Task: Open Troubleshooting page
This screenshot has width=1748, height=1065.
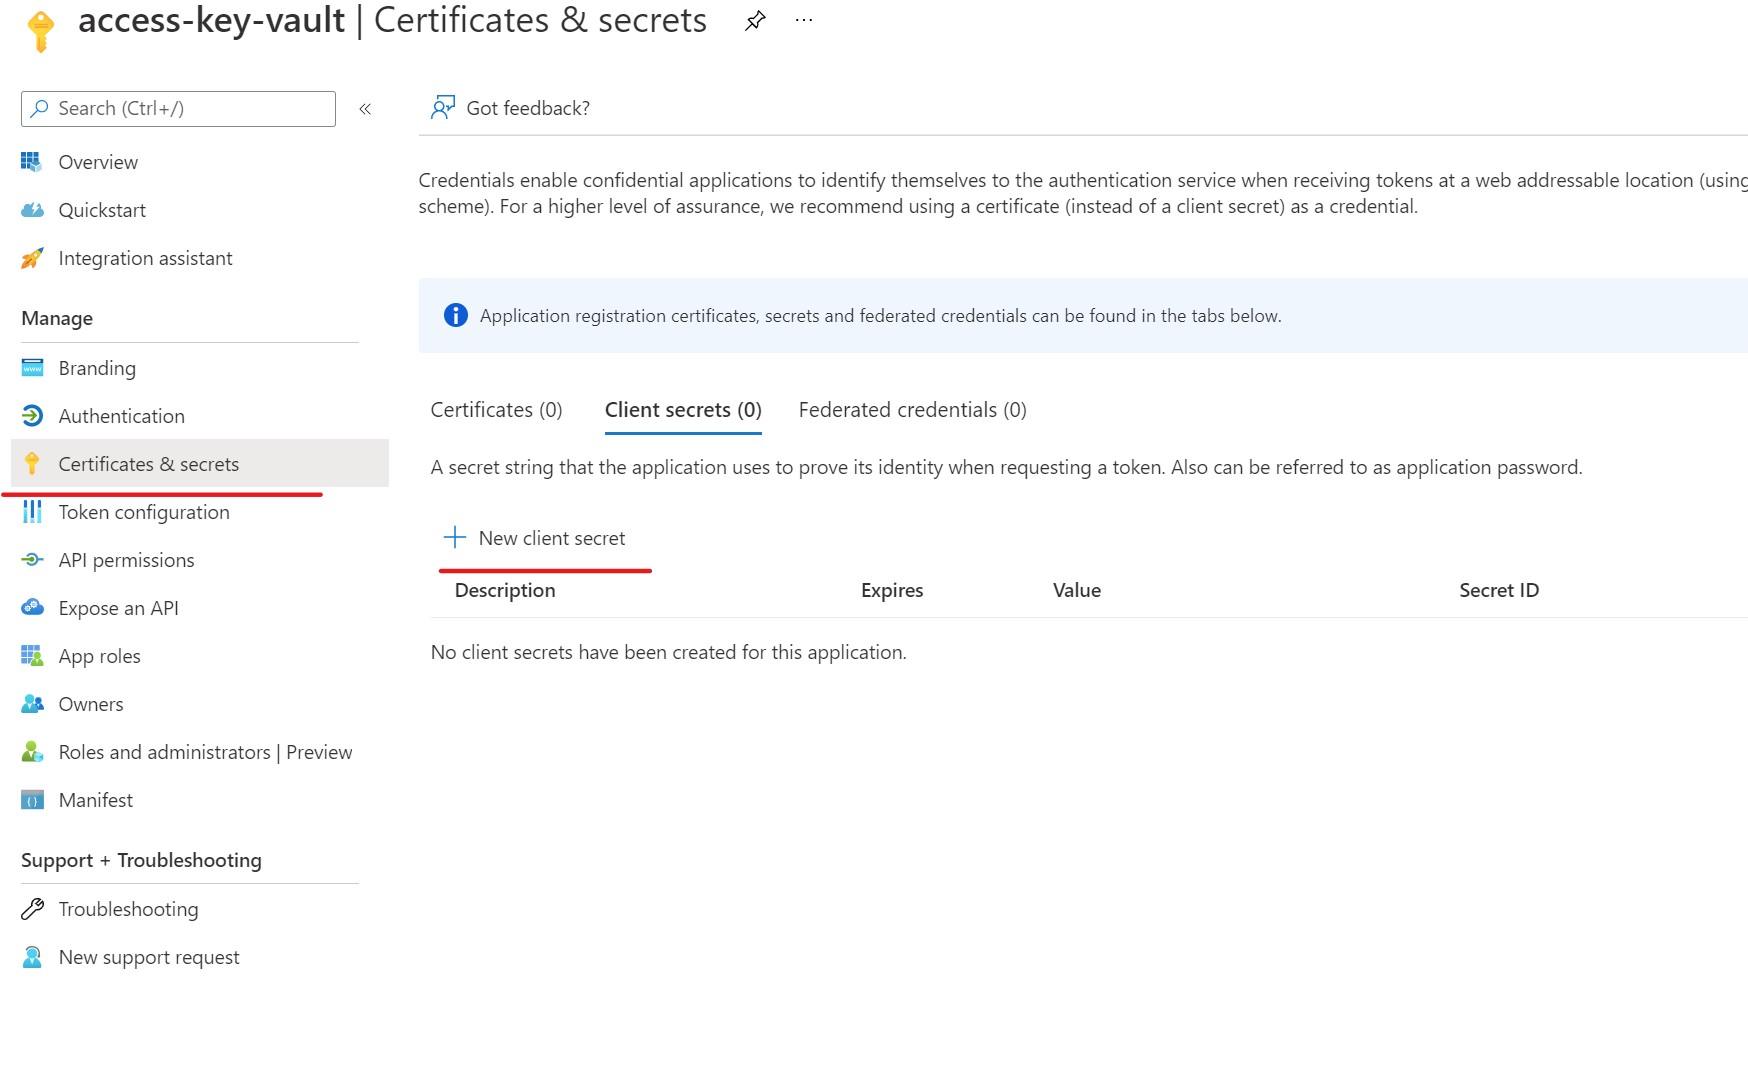Action: pyautogui.click(x=128, y=909)
